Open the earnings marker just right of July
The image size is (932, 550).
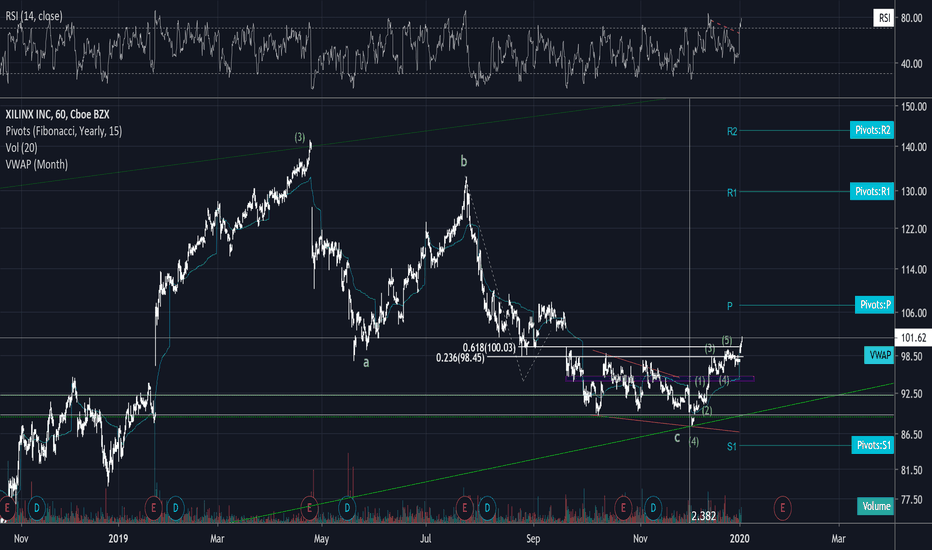tap(465, 508)
